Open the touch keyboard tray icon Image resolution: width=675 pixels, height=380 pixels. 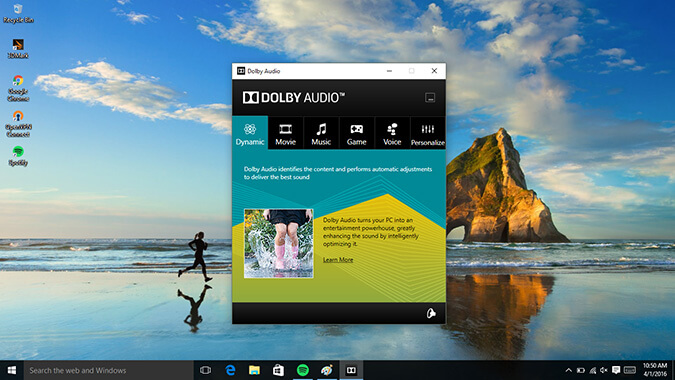pyautogui.click(x=629, y=370)
